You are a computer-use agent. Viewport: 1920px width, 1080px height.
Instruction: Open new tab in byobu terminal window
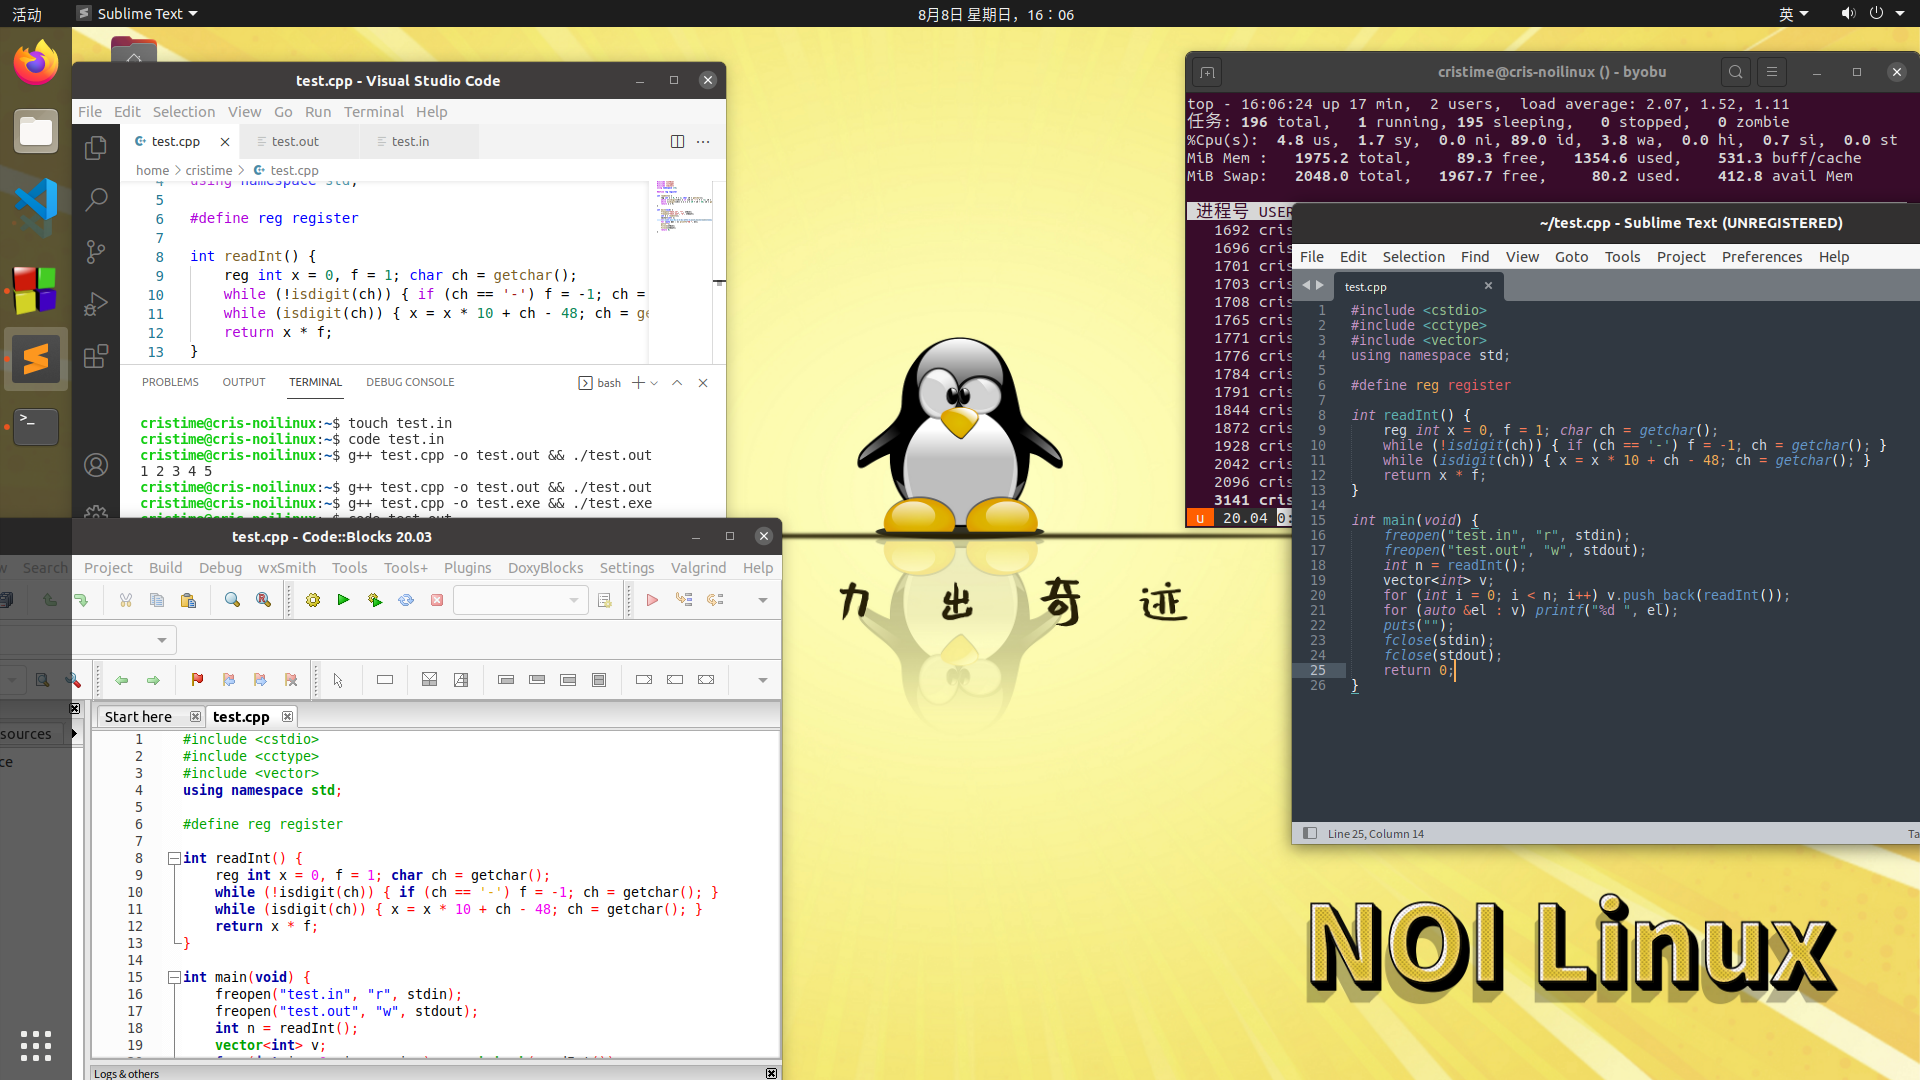[x=1207, y=72]
